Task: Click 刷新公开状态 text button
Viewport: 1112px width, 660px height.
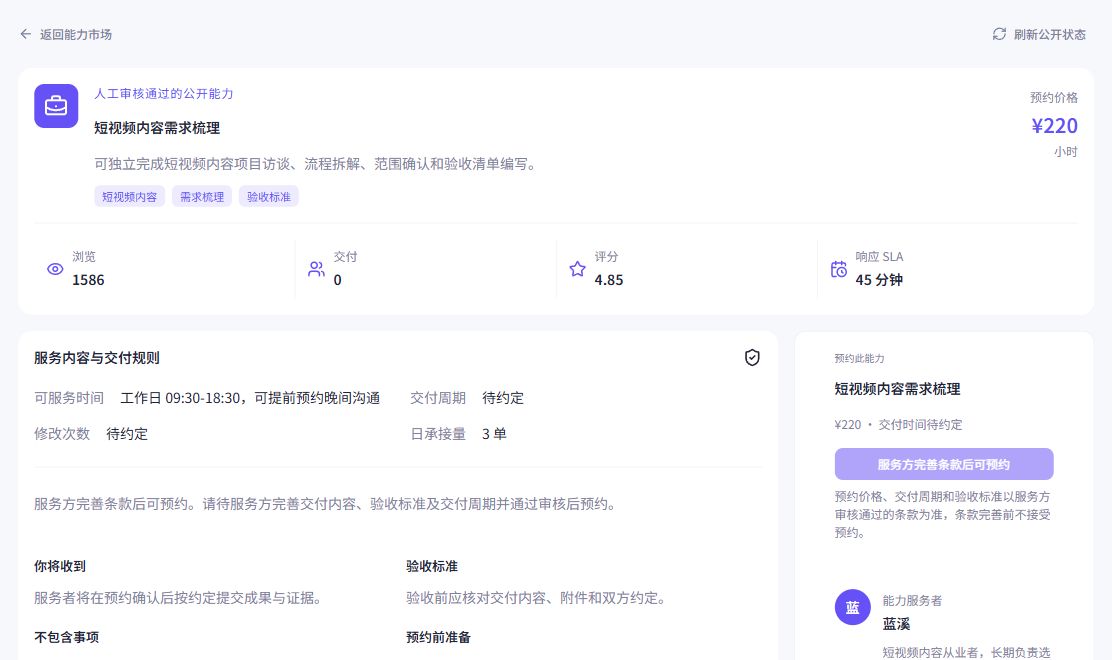Action: (1050, 34)
